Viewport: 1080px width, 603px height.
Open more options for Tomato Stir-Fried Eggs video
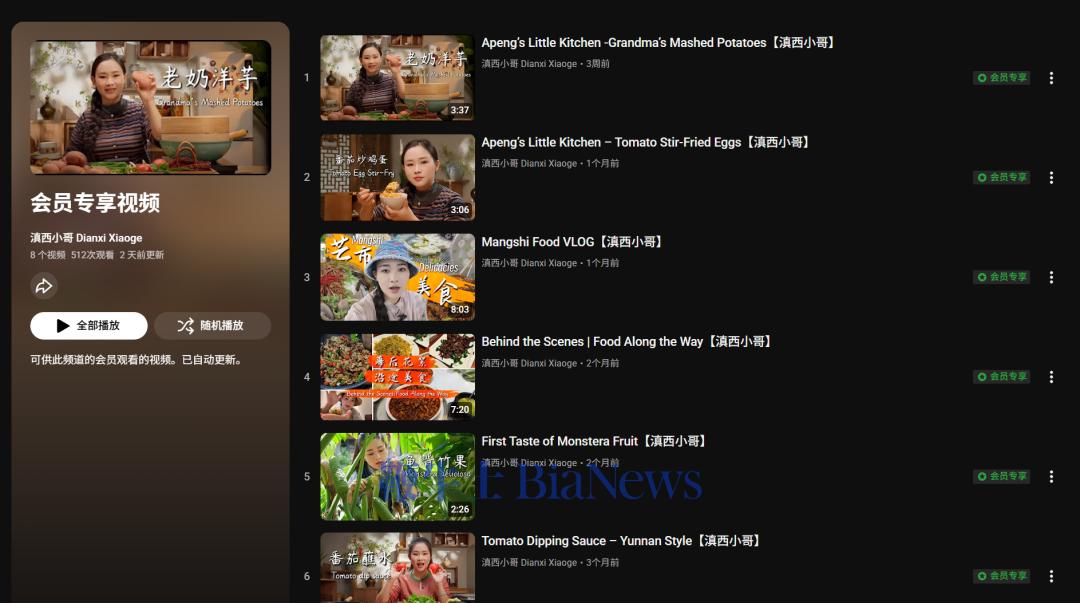(x=1051, y=178)
